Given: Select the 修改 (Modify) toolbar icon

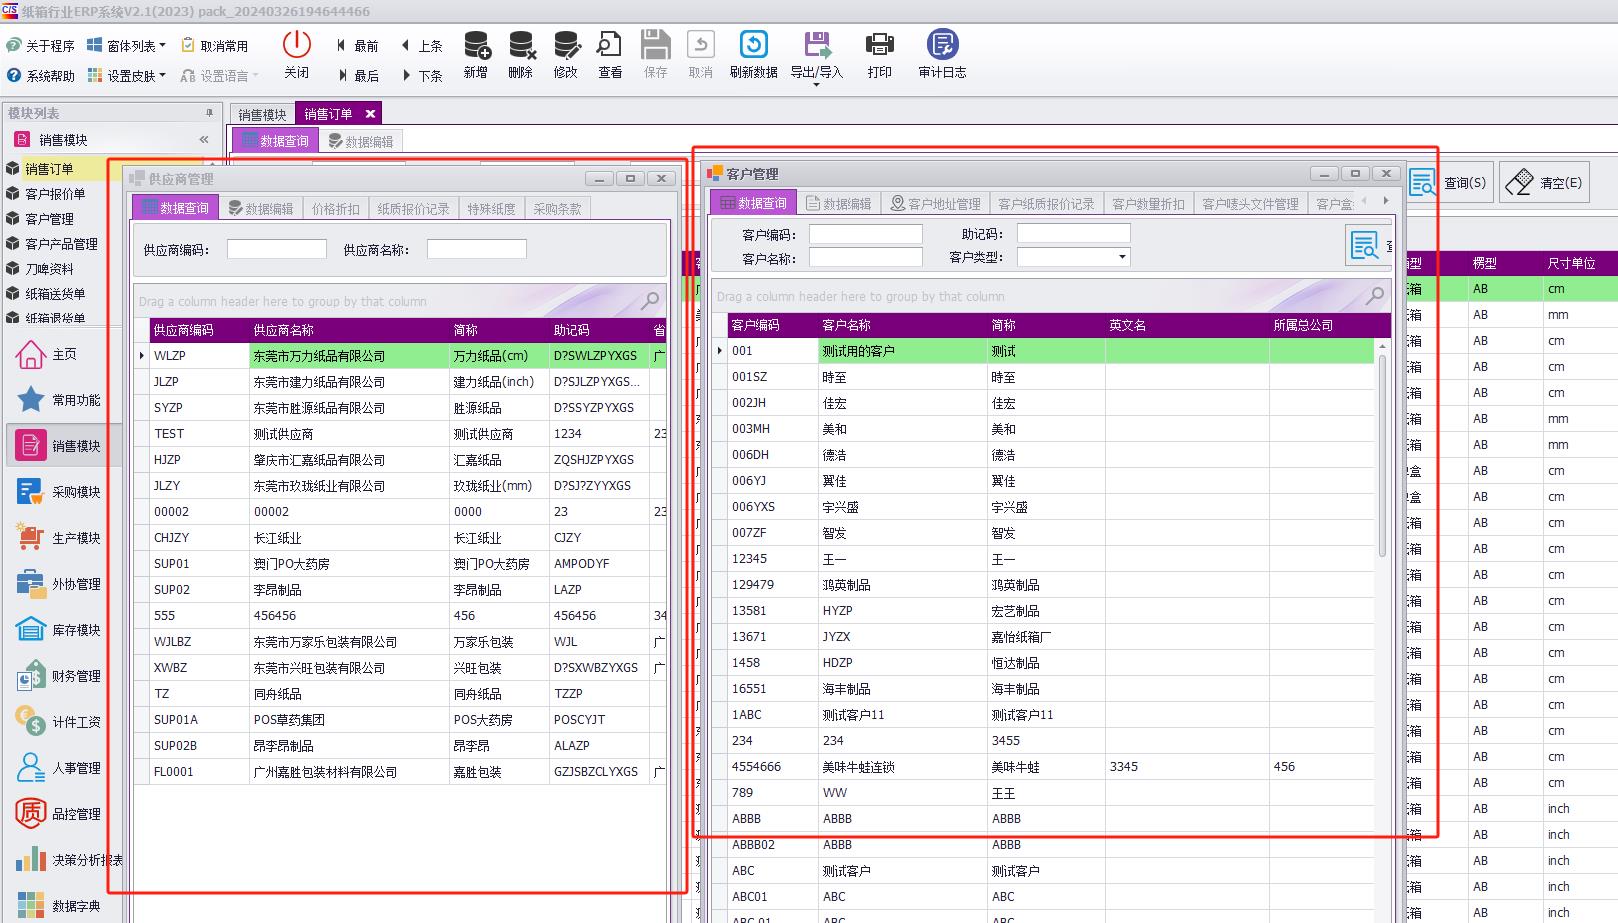Looking at the screenshot, I should point(566,52).
